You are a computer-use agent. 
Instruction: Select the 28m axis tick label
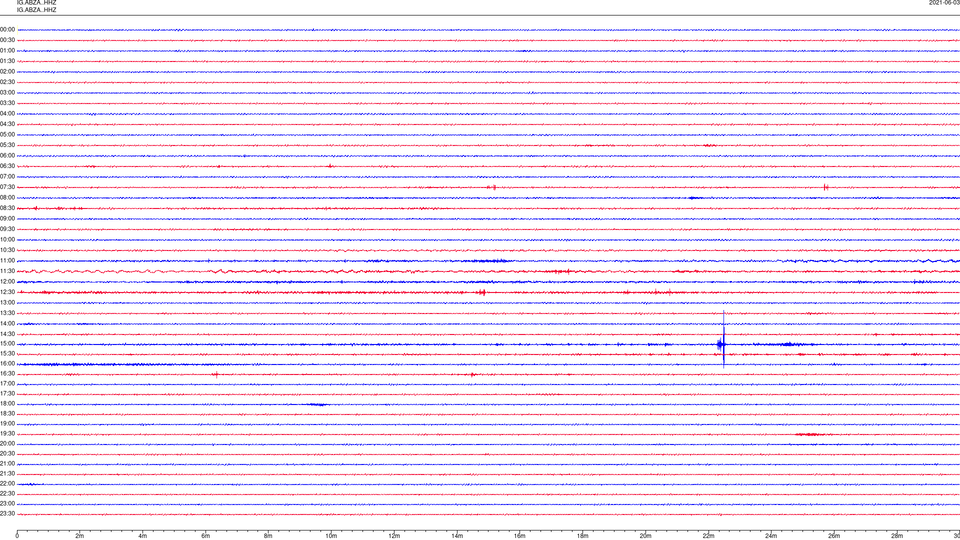897,536
